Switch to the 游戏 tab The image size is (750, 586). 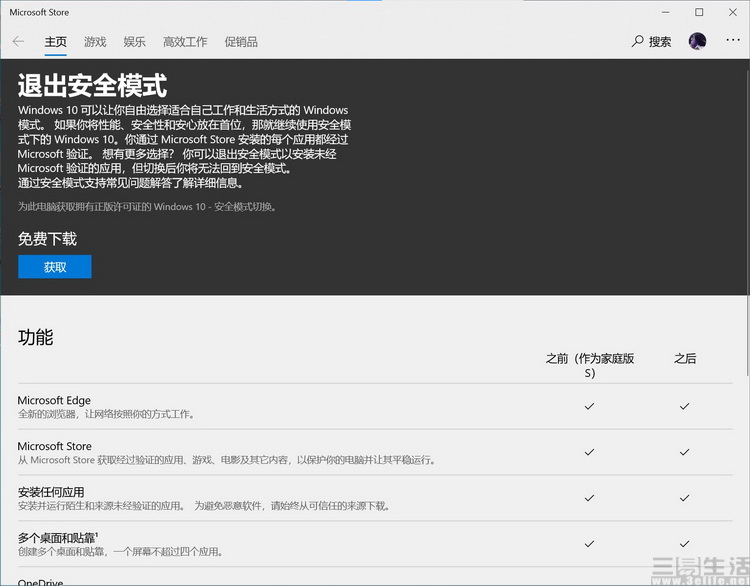[x=95, y=42]
